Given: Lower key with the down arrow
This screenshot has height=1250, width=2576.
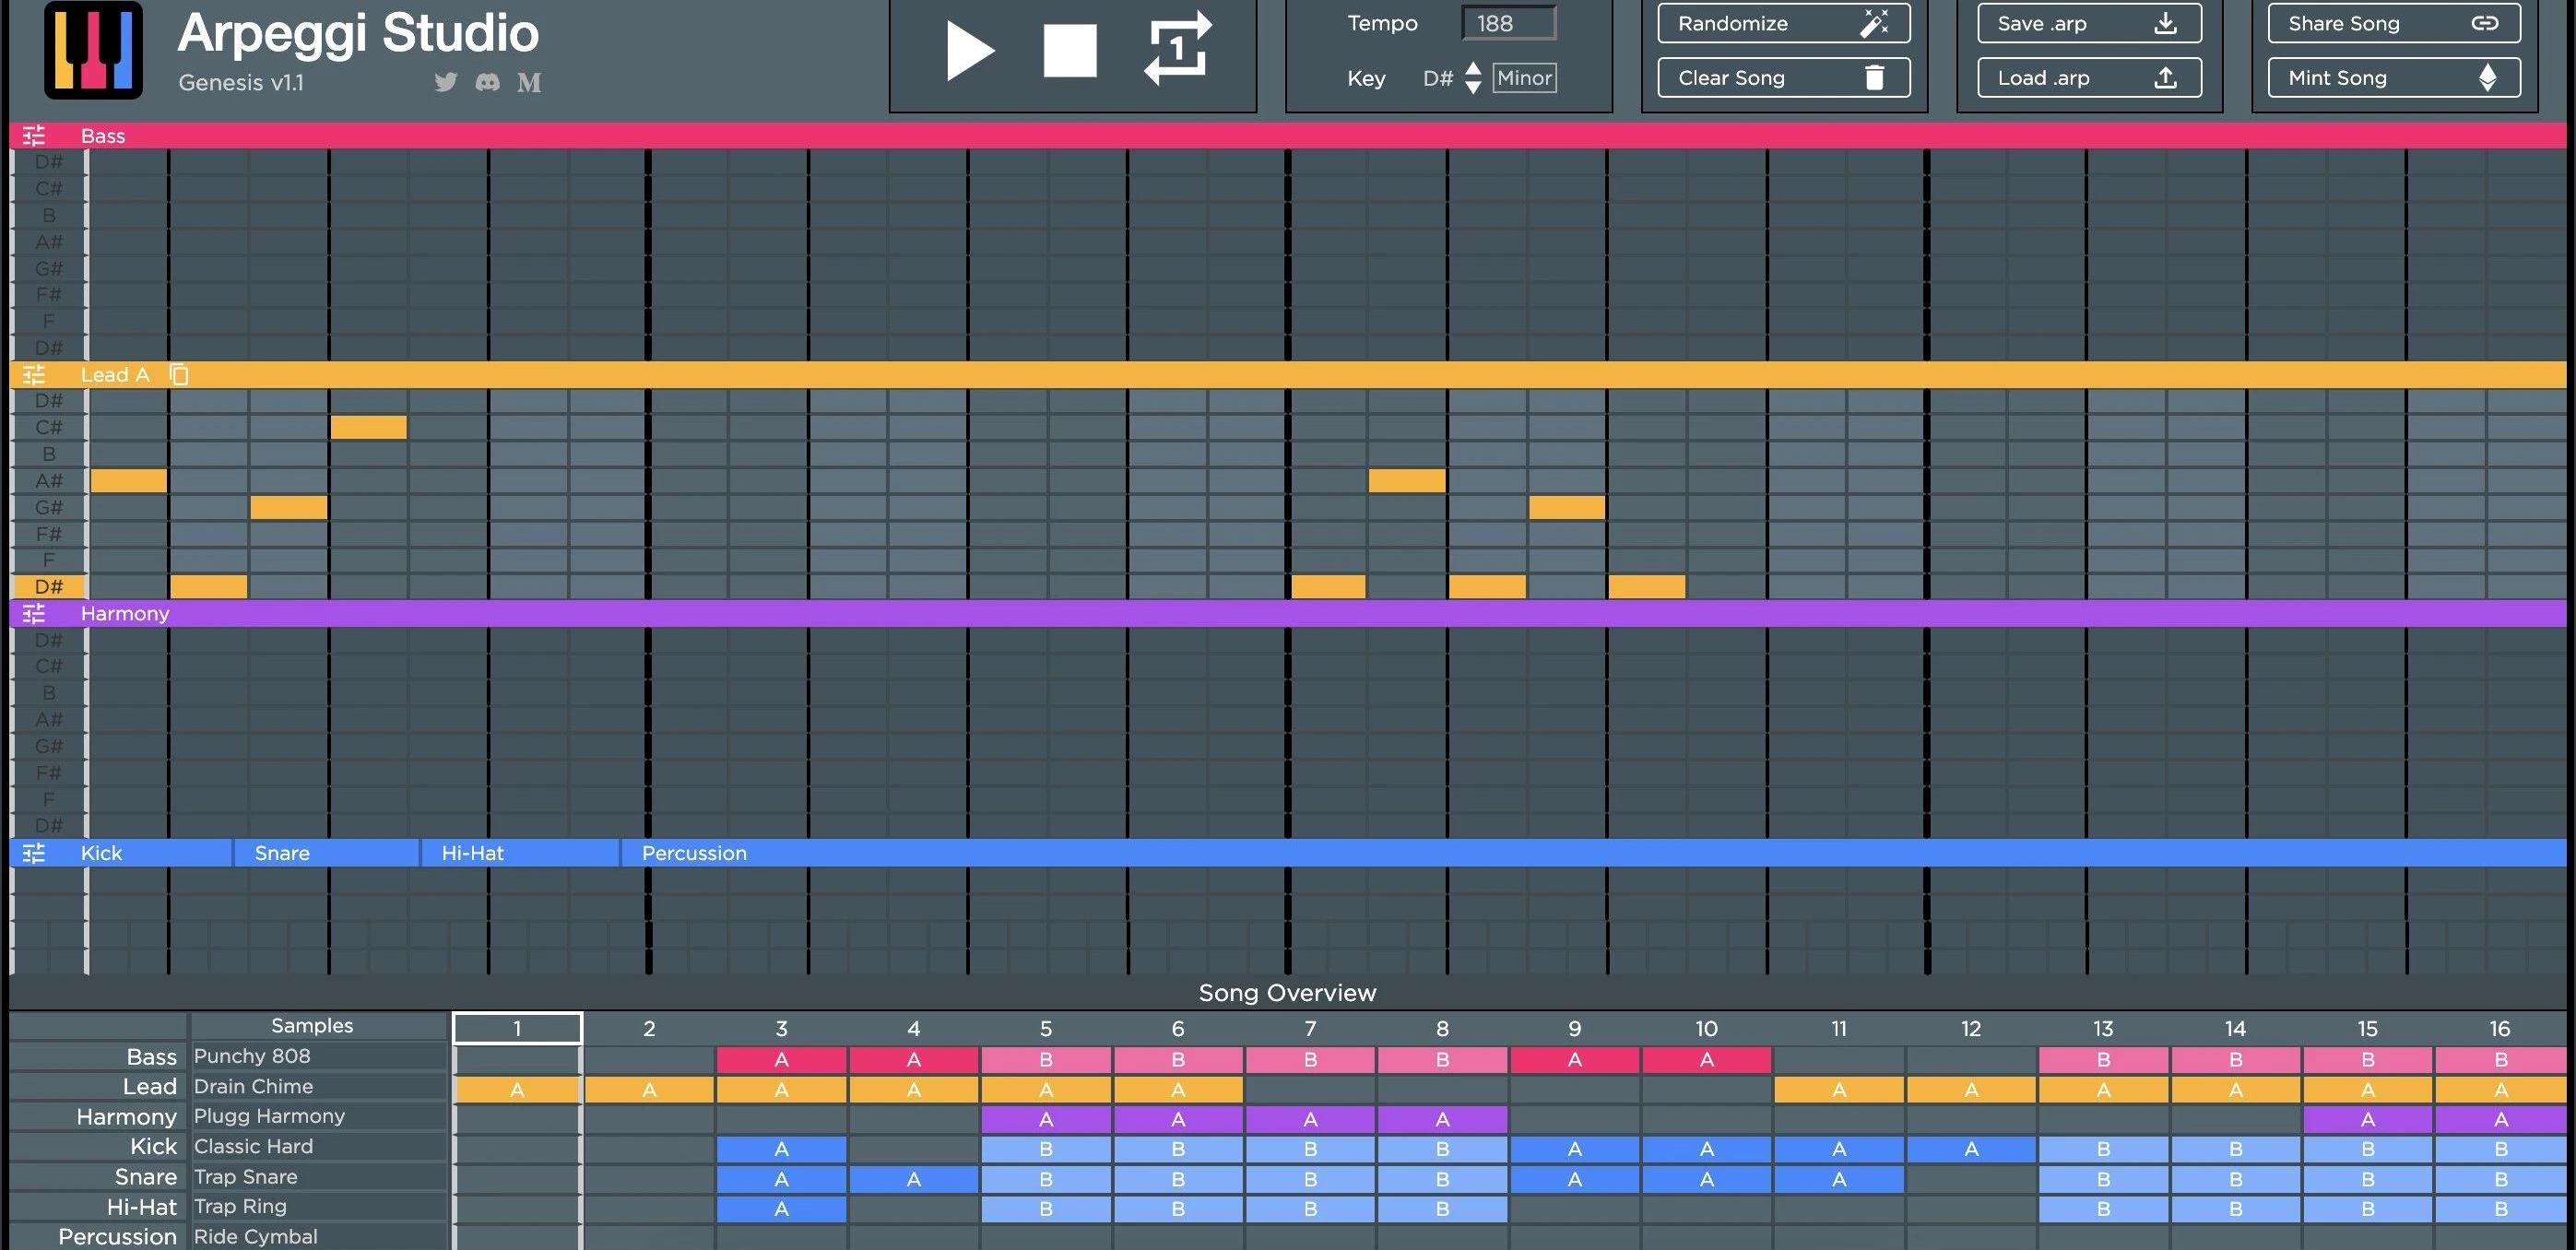Looking at the screenshot, I should [1473, 88].
